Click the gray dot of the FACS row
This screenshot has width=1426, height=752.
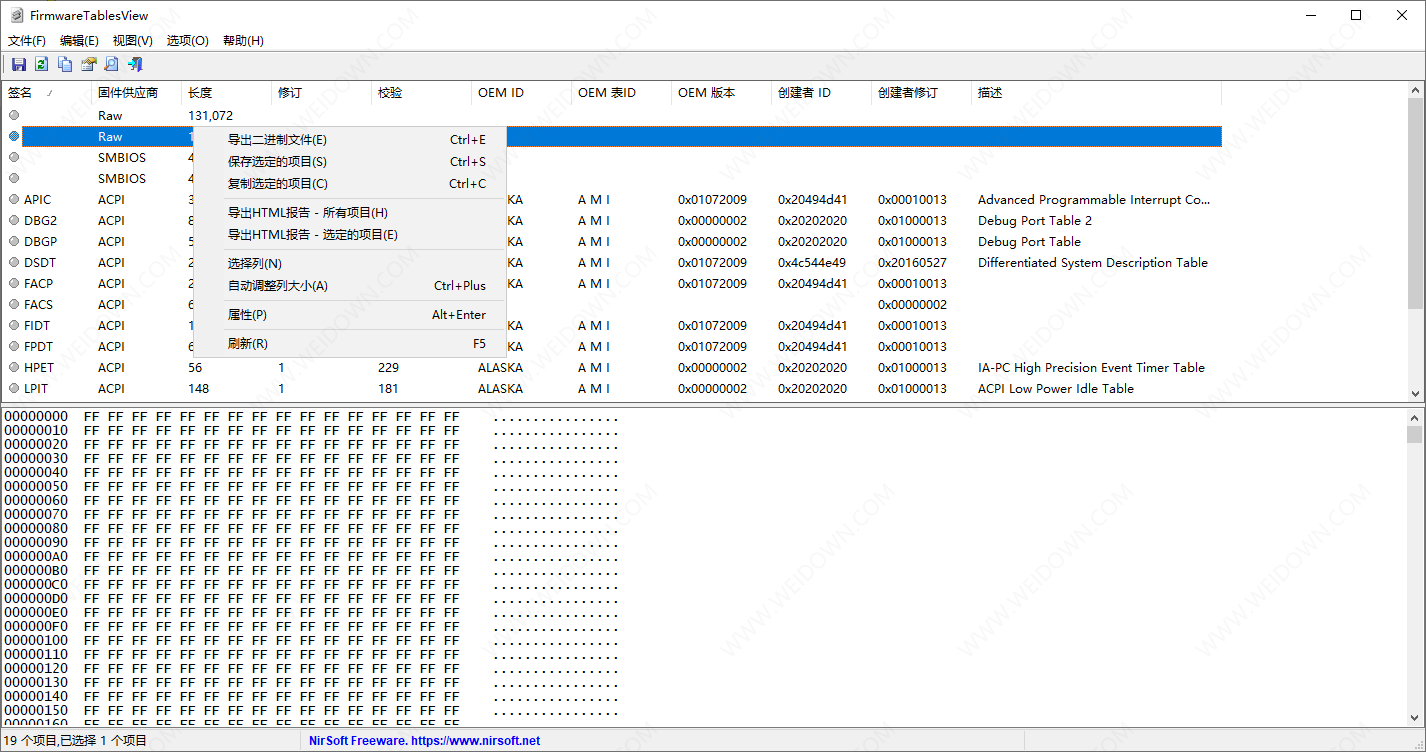click(x=14, y=304)
